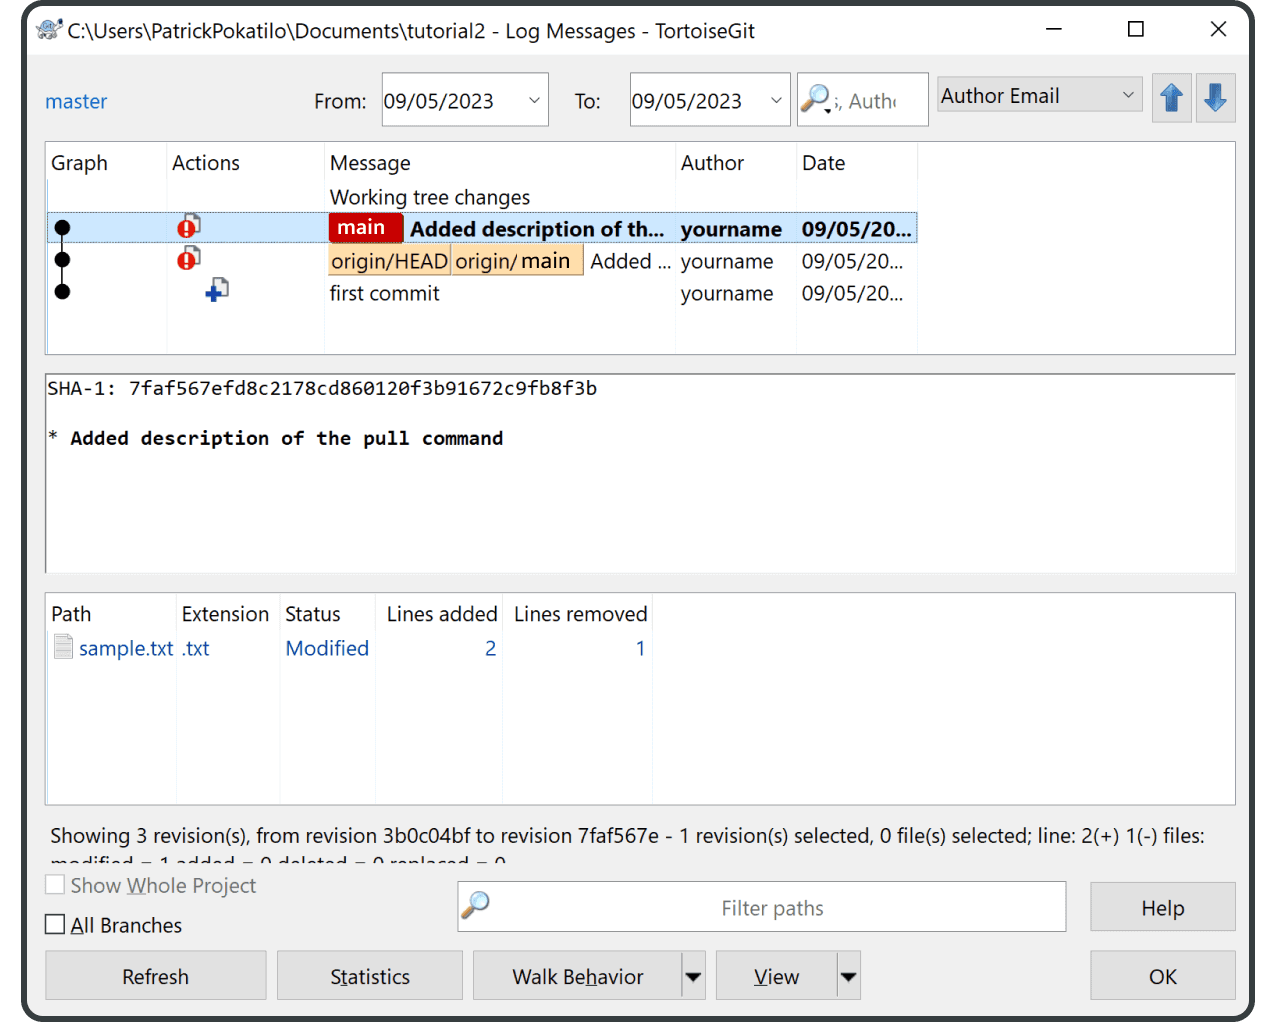Viewport: 1281px width, 1022px height.
Task: Click the modified-file warning icon on the main commit
Action: tap(188, 228)
